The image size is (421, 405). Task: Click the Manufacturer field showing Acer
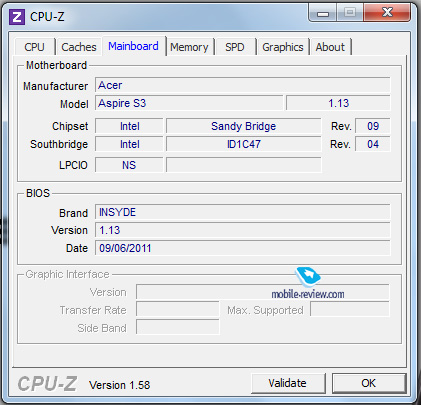[x=242, y=85]
